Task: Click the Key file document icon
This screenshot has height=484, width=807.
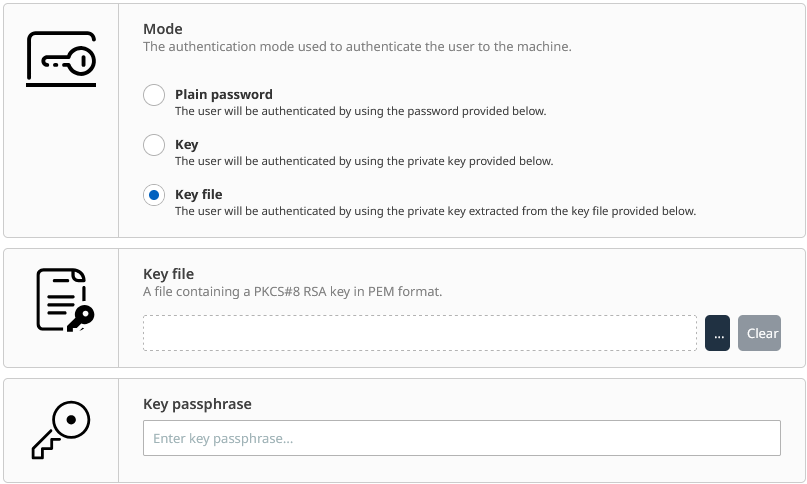Action: [64, 299]
